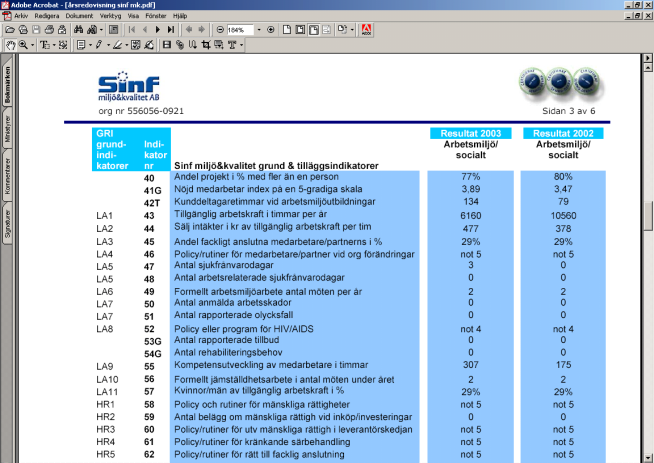Open the Arkiv menu
The width and height of the screenshot is (654, 463).
point(21,16)
